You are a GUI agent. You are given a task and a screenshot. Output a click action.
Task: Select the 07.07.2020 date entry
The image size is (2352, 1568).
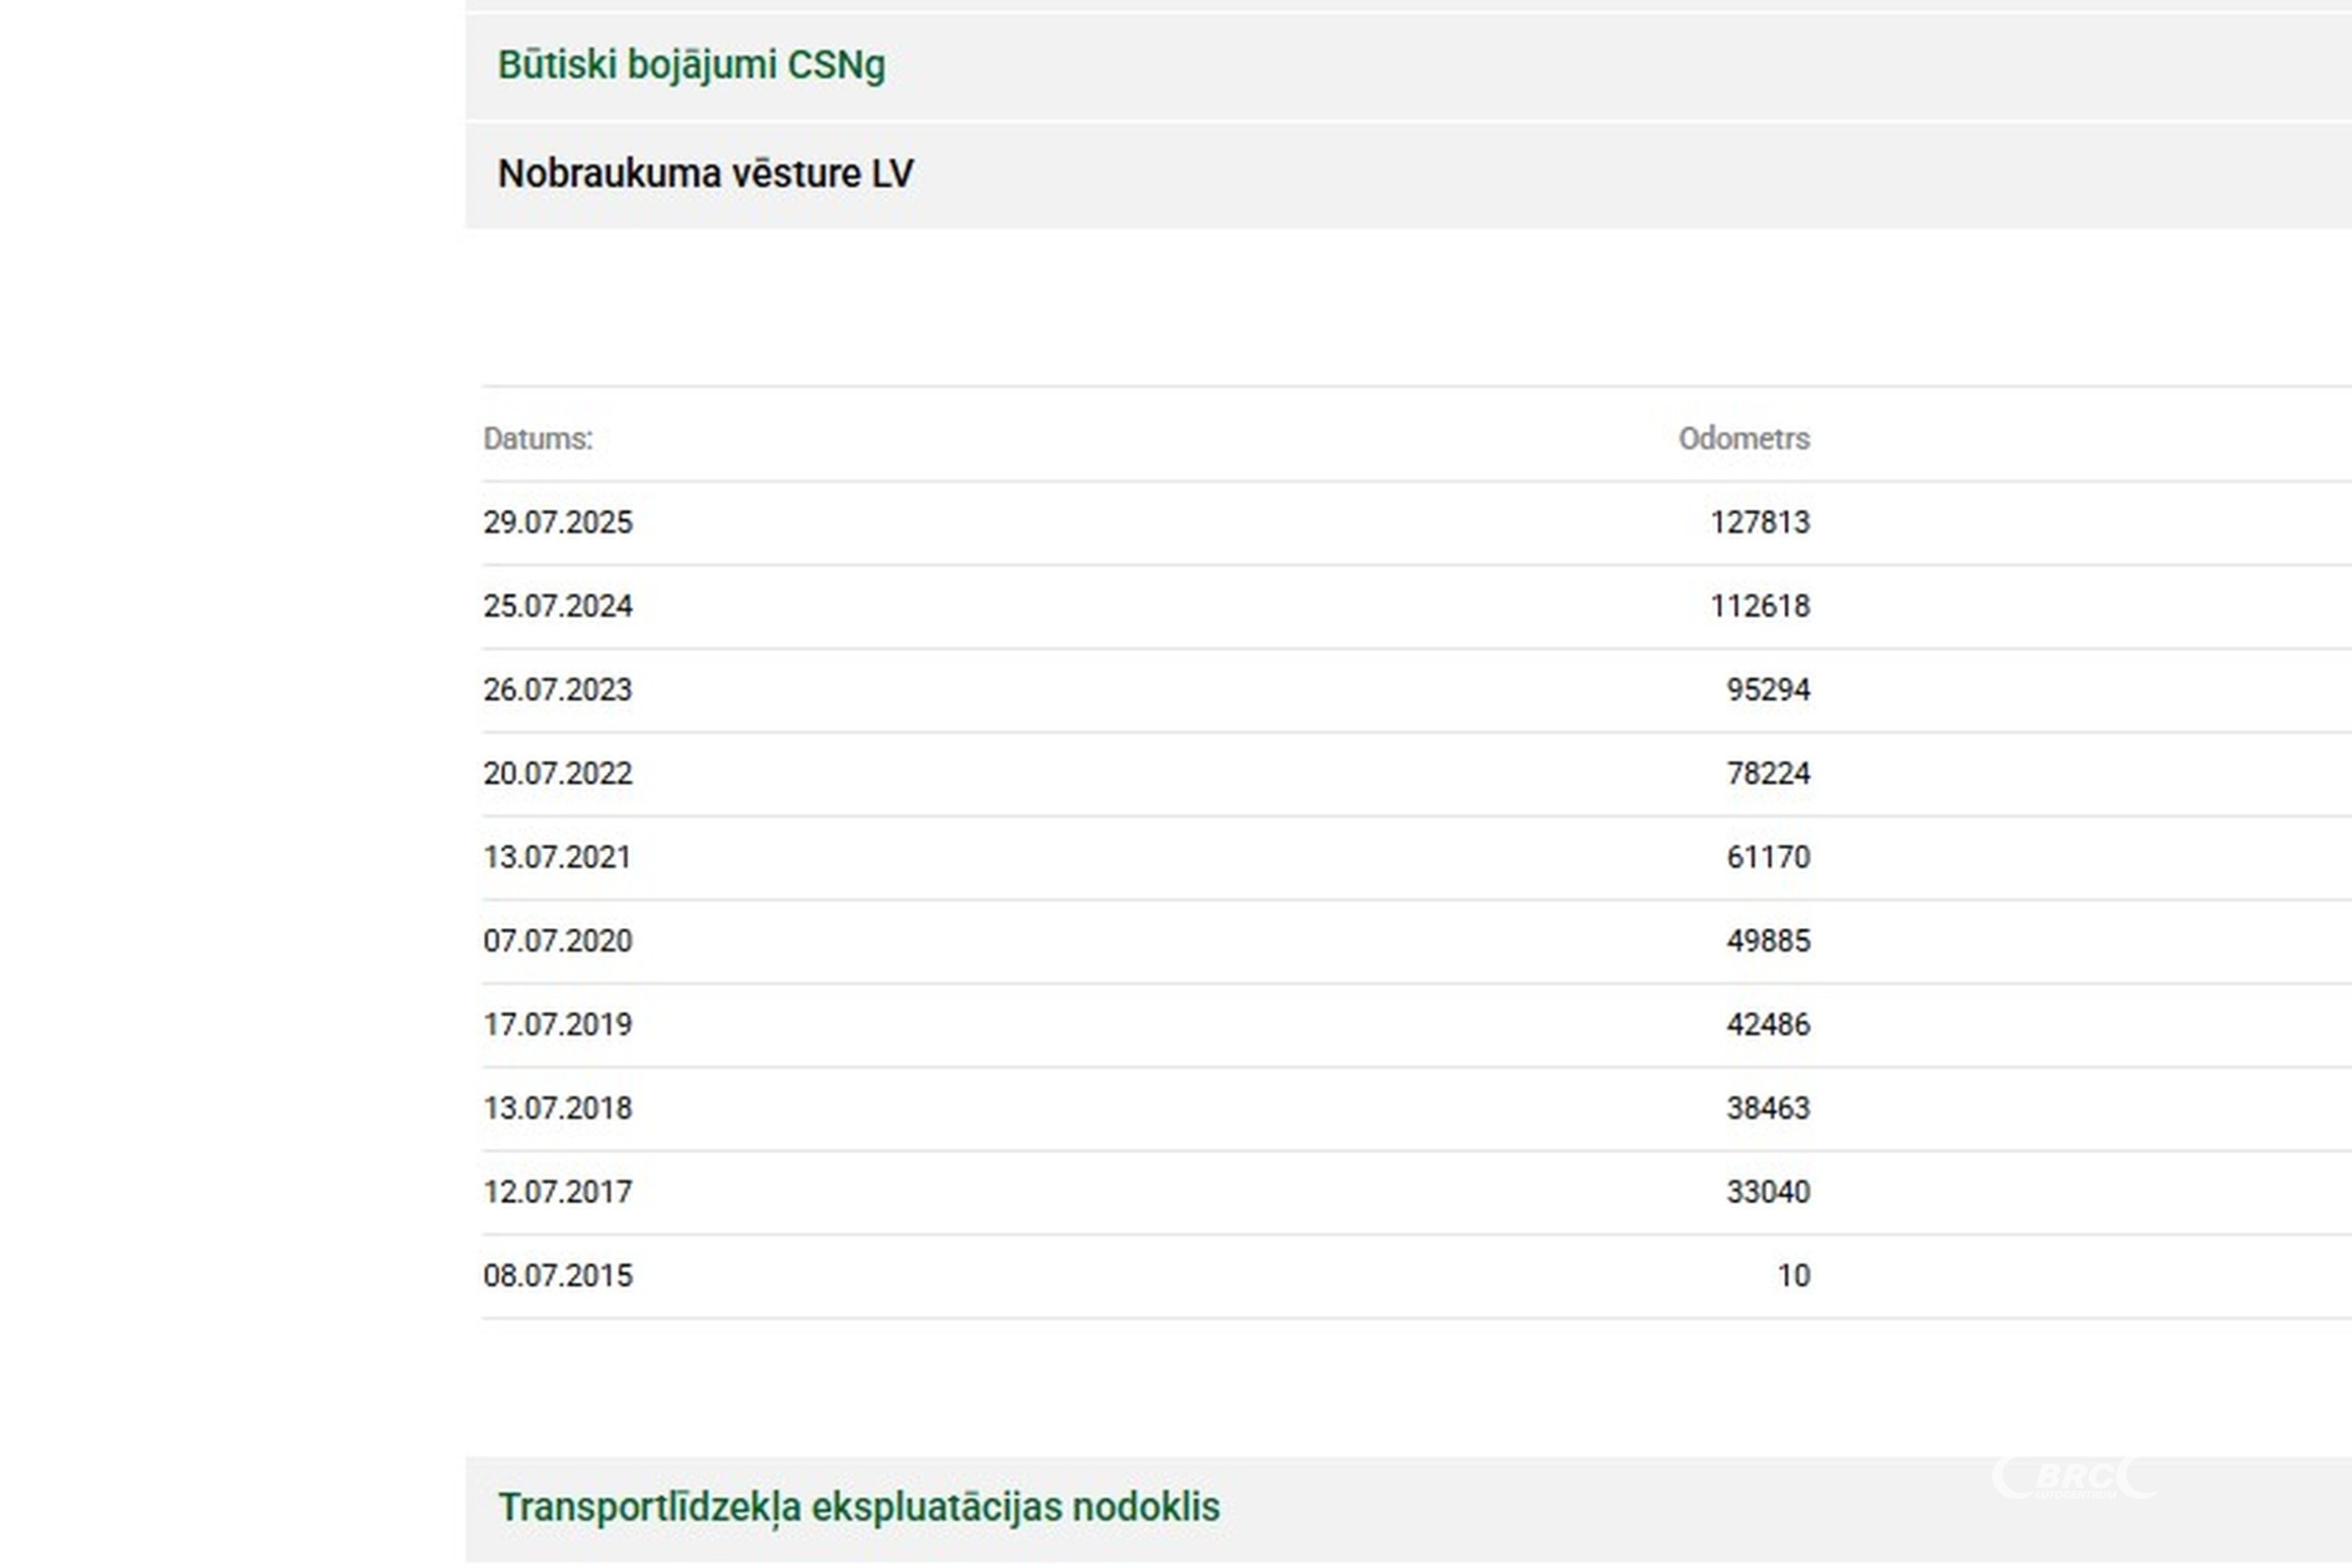(558, 941)
